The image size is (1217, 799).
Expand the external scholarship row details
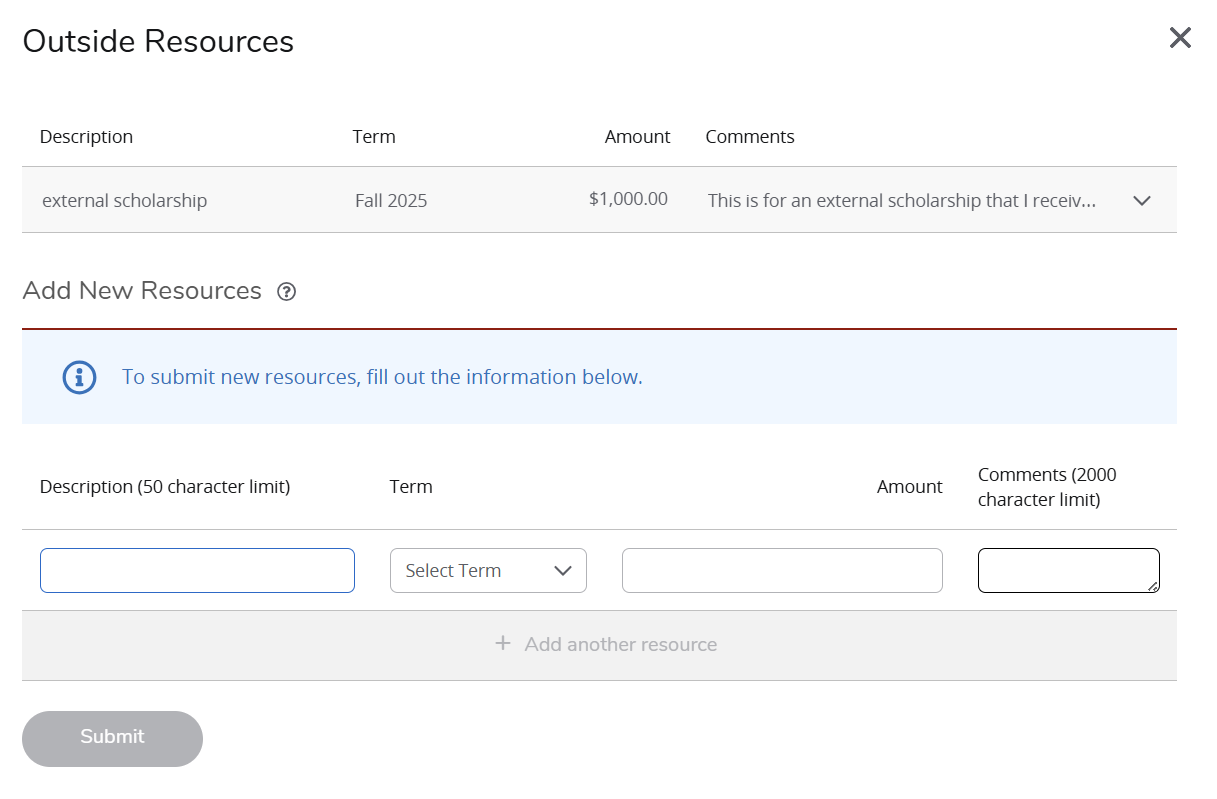click(x=1141, y=200)
